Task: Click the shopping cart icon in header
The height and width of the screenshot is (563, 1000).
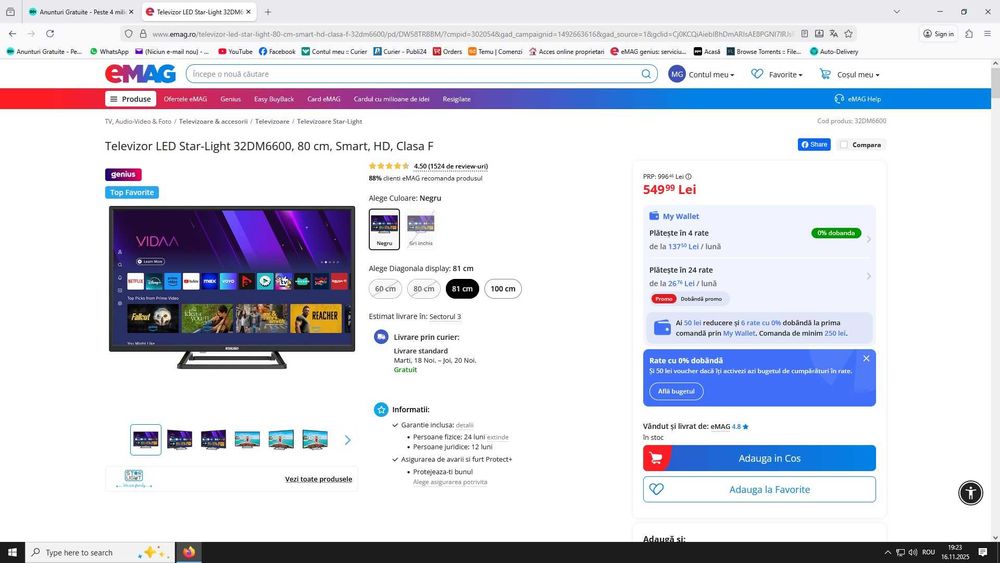Action: click(x=825, y=74)
